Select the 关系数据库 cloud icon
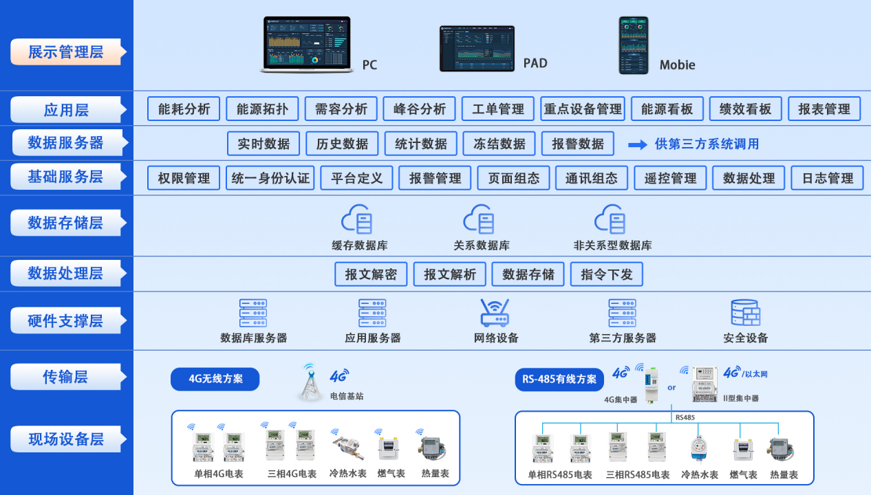Image resolution: width=871 pixels, height=496 pixels. 480,219
